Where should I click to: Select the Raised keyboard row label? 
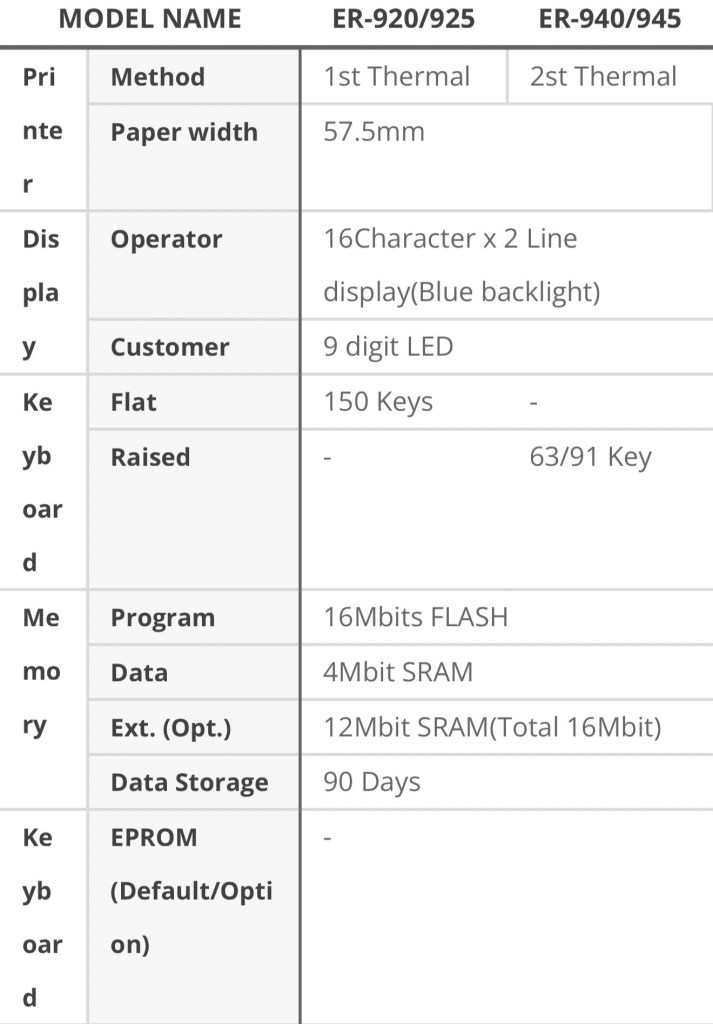click(x=150, y=457)
